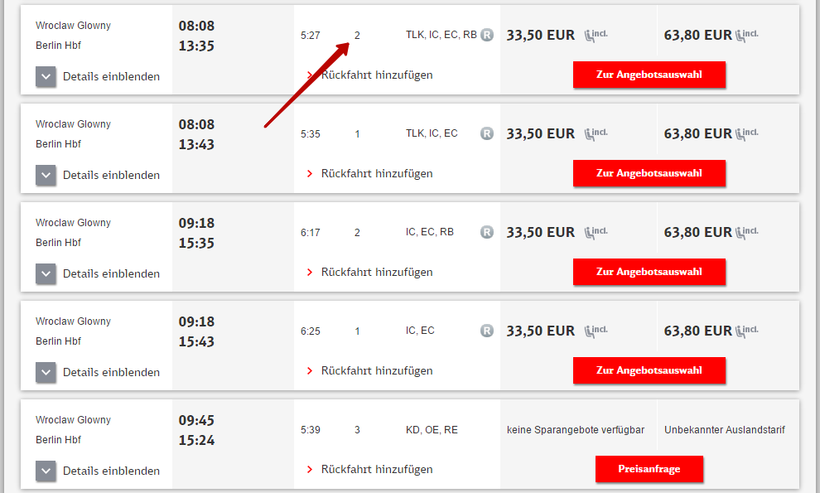Click the seat-included icon beside the first 63,80 EUR price
The image size is (820, 493).
pos(746,35)
